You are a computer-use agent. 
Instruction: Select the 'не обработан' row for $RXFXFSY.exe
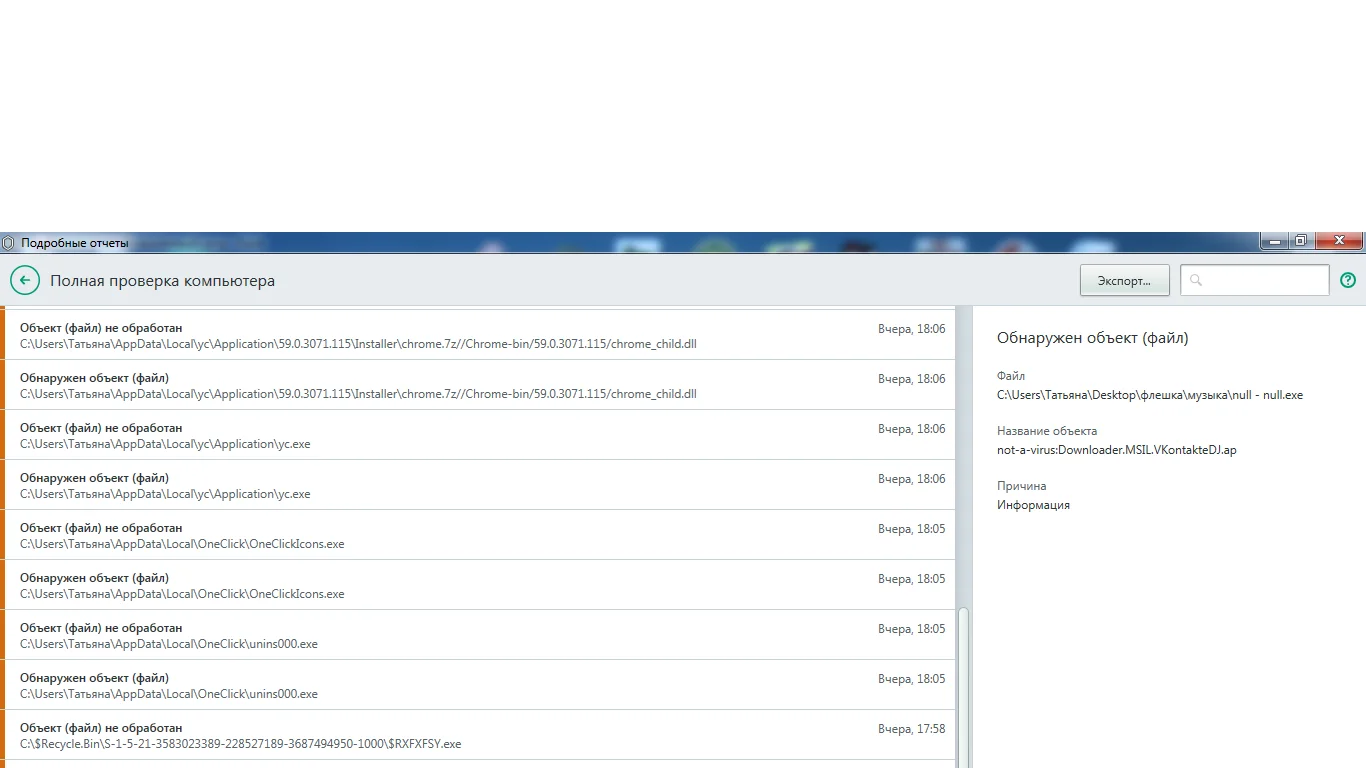[478, 735]
